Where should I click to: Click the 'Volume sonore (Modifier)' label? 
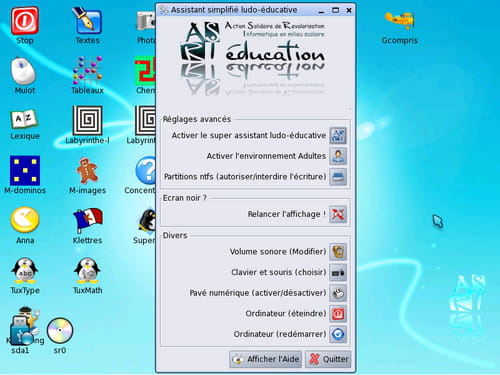coord(278,252)
